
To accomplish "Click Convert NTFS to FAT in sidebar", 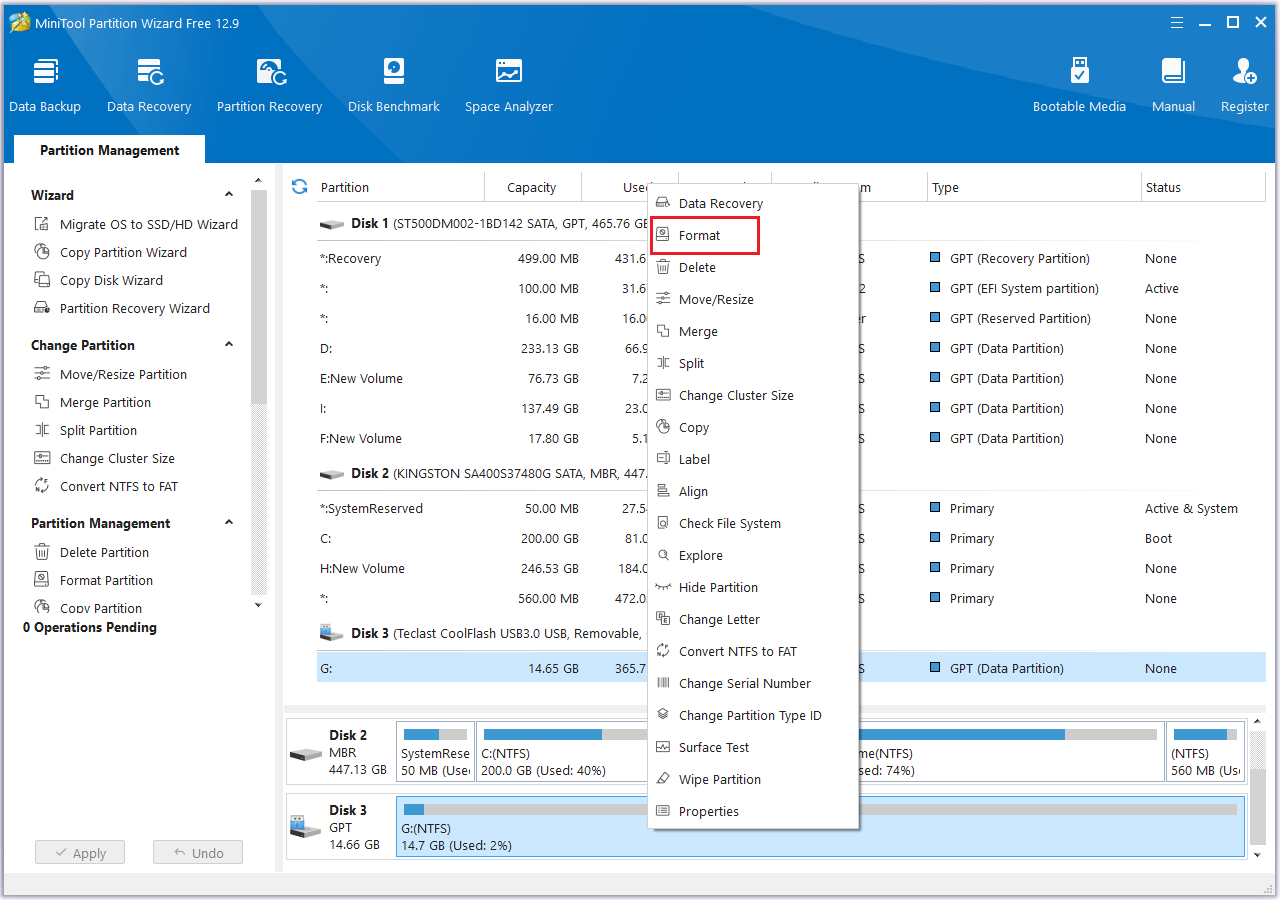I will (118, 487).
